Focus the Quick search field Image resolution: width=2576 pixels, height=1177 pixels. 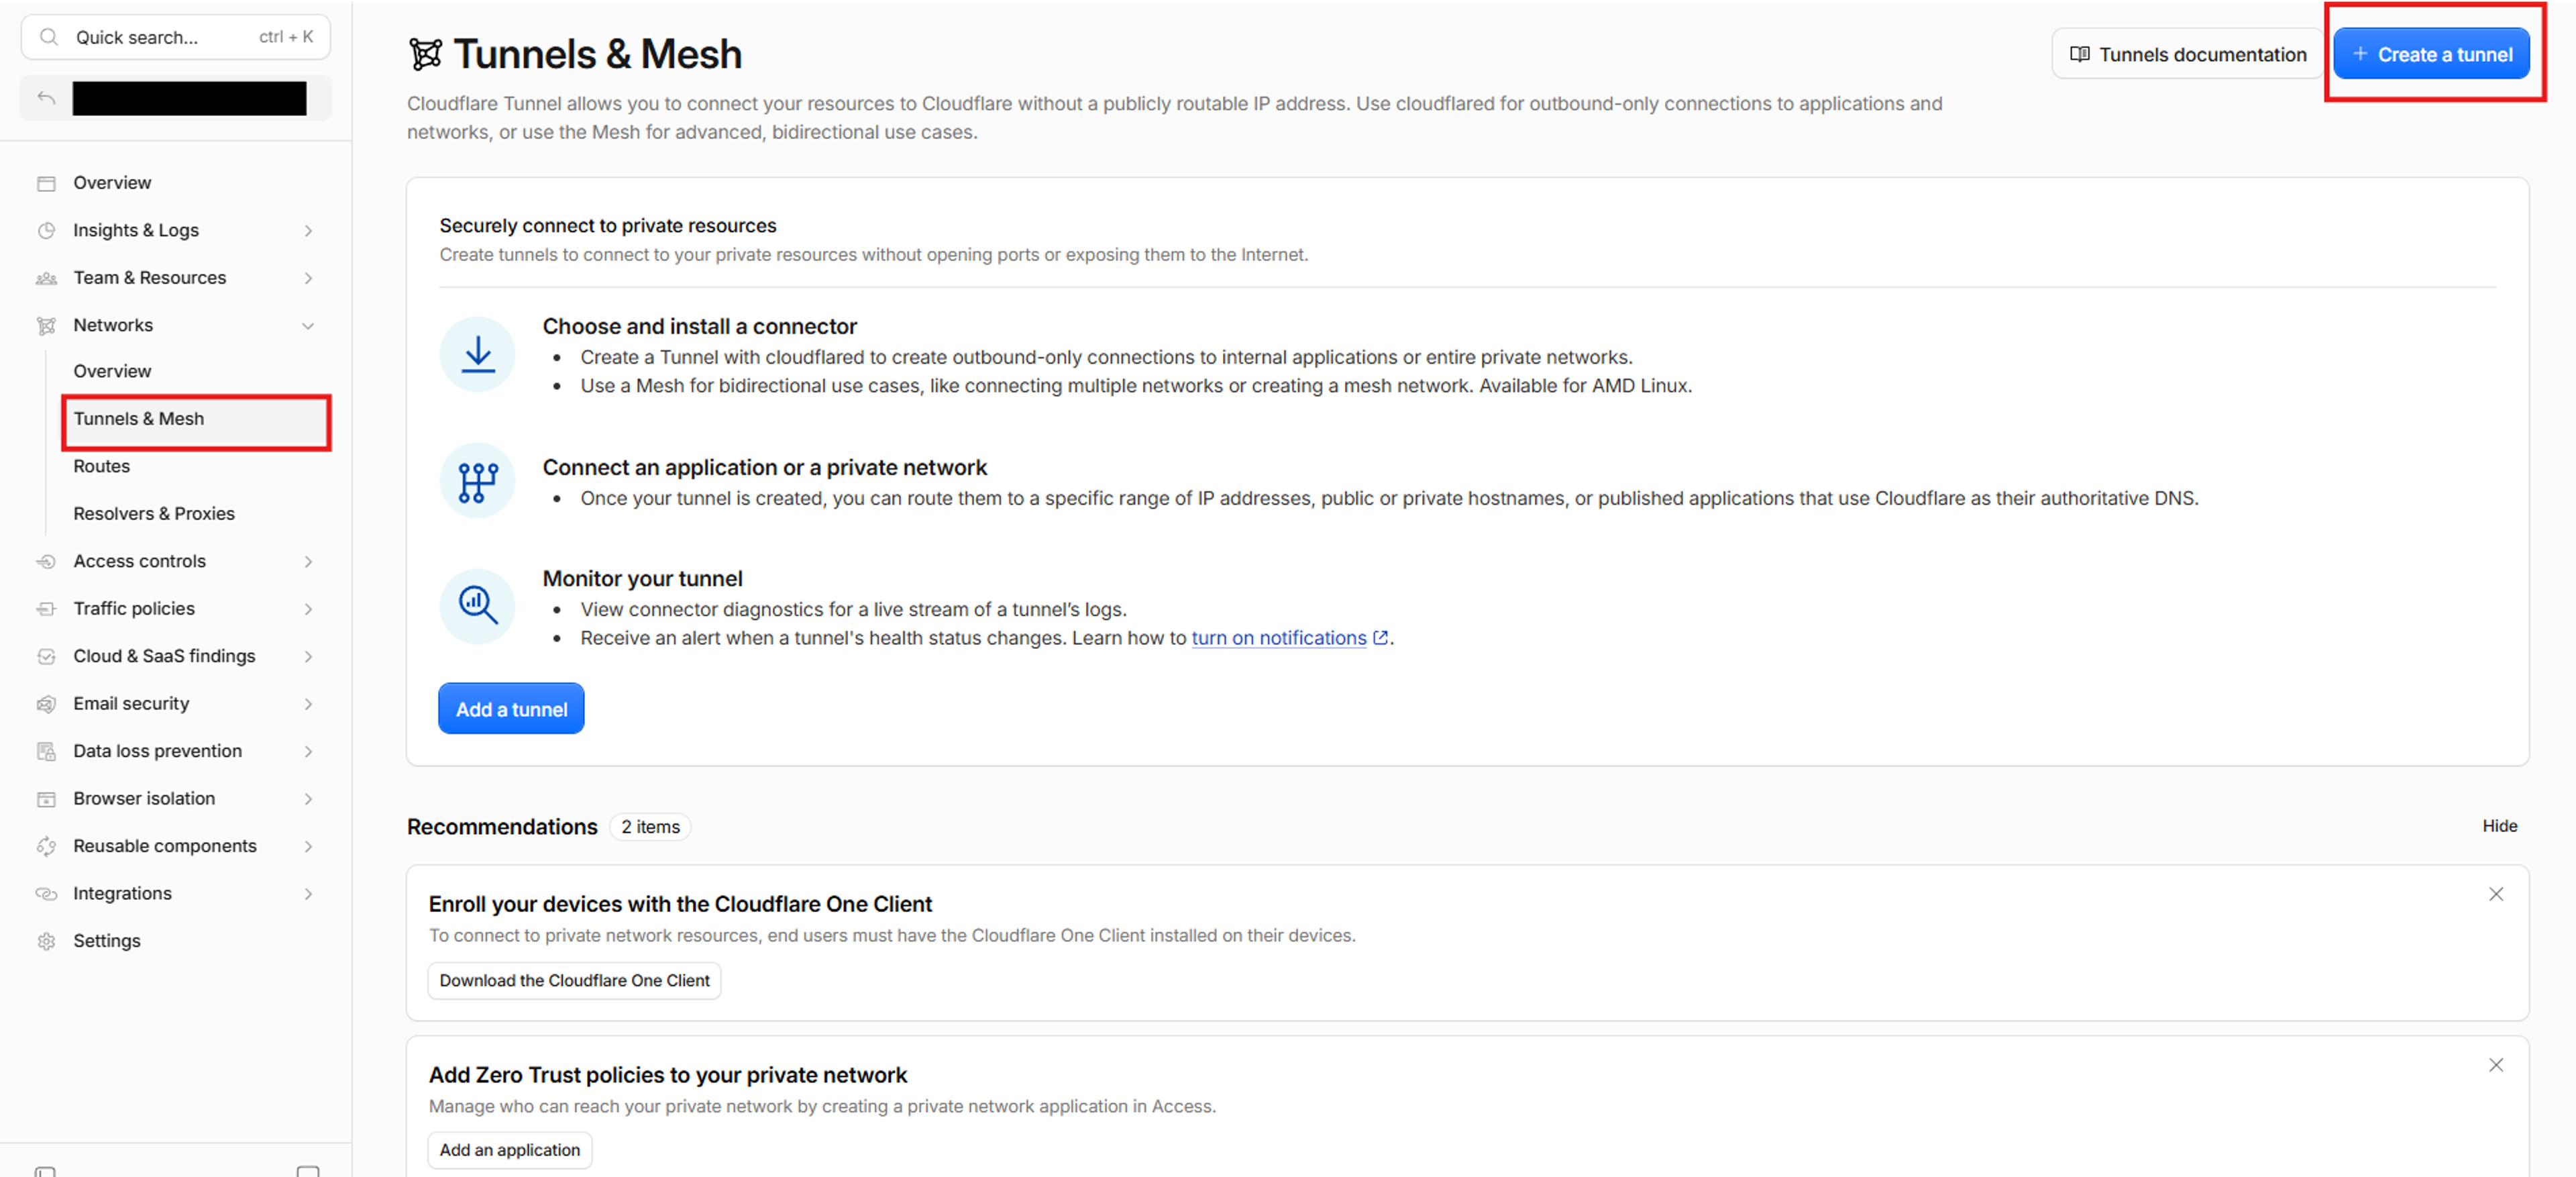176,37
